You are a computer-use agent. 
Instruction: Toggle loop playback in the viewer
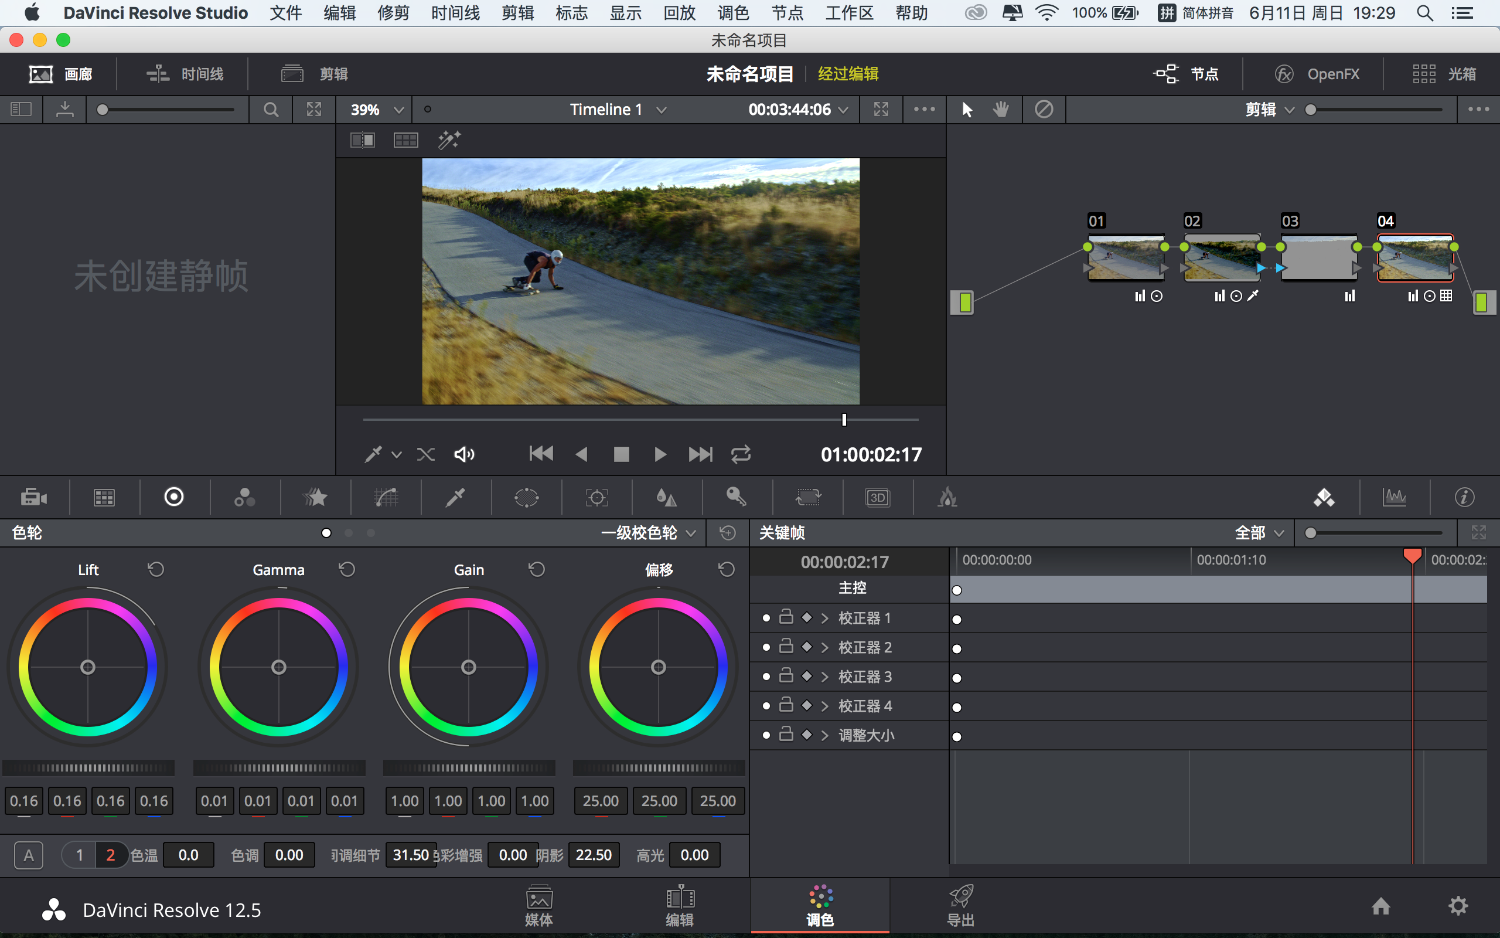tap(741, 454)
